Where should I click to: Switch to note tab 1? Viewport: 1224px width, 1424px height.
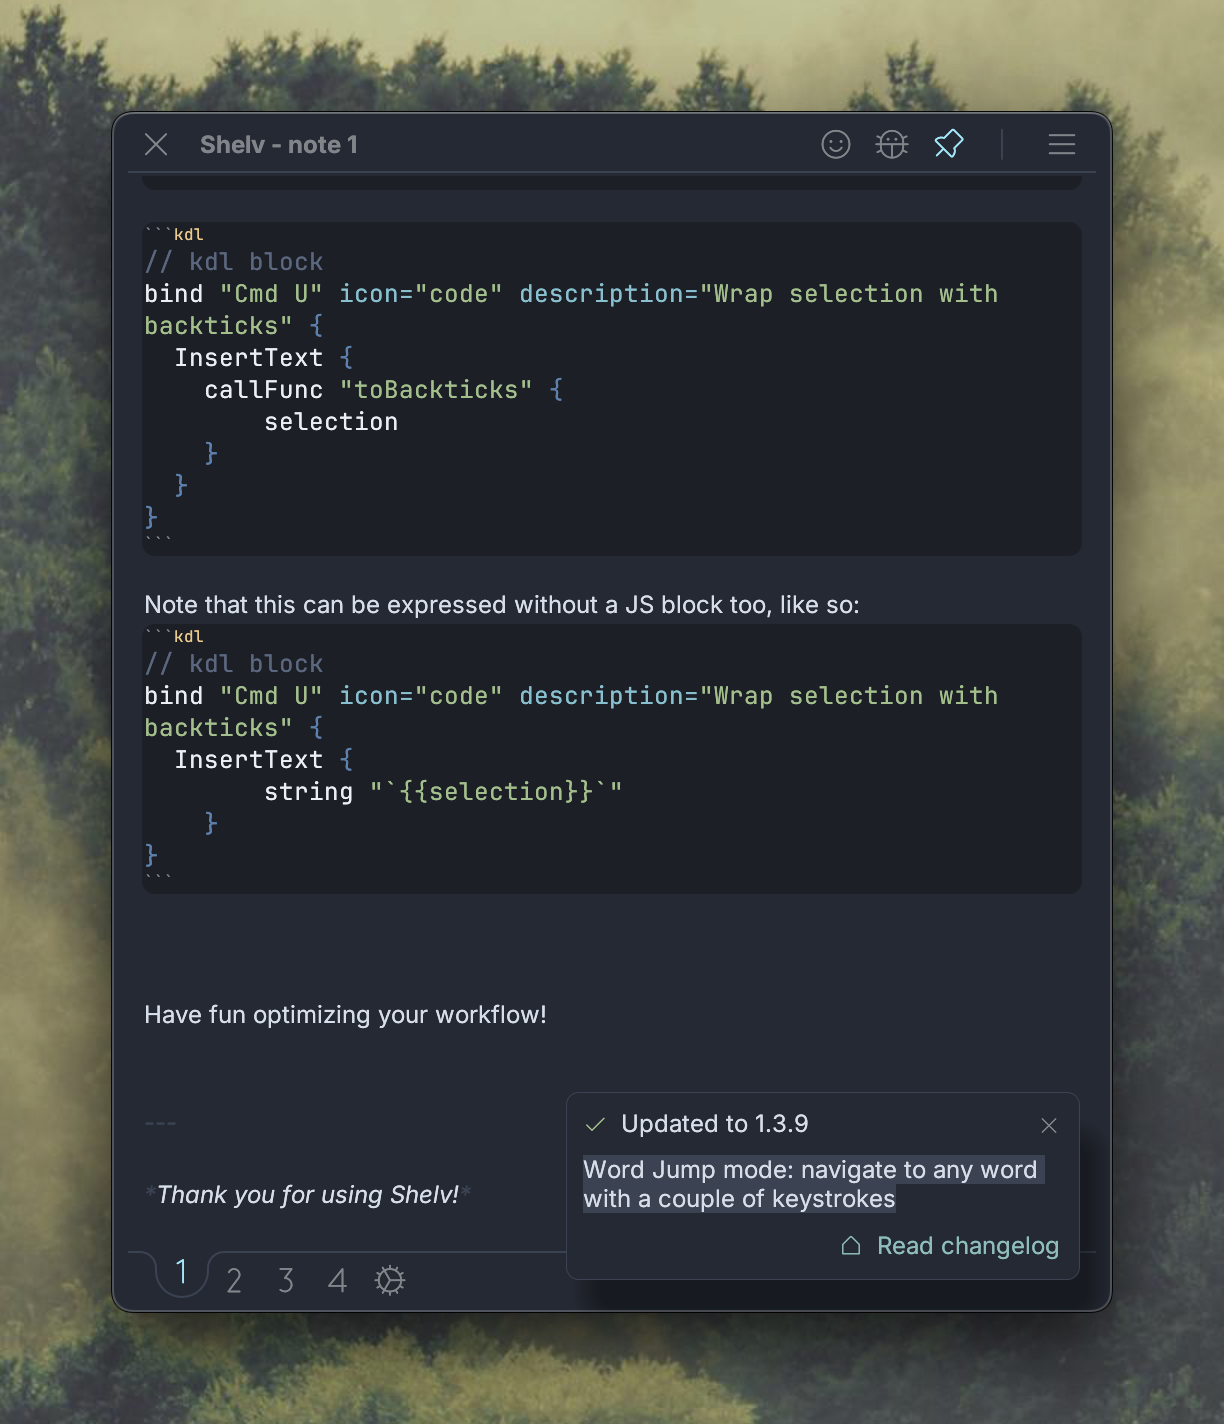181,1273
